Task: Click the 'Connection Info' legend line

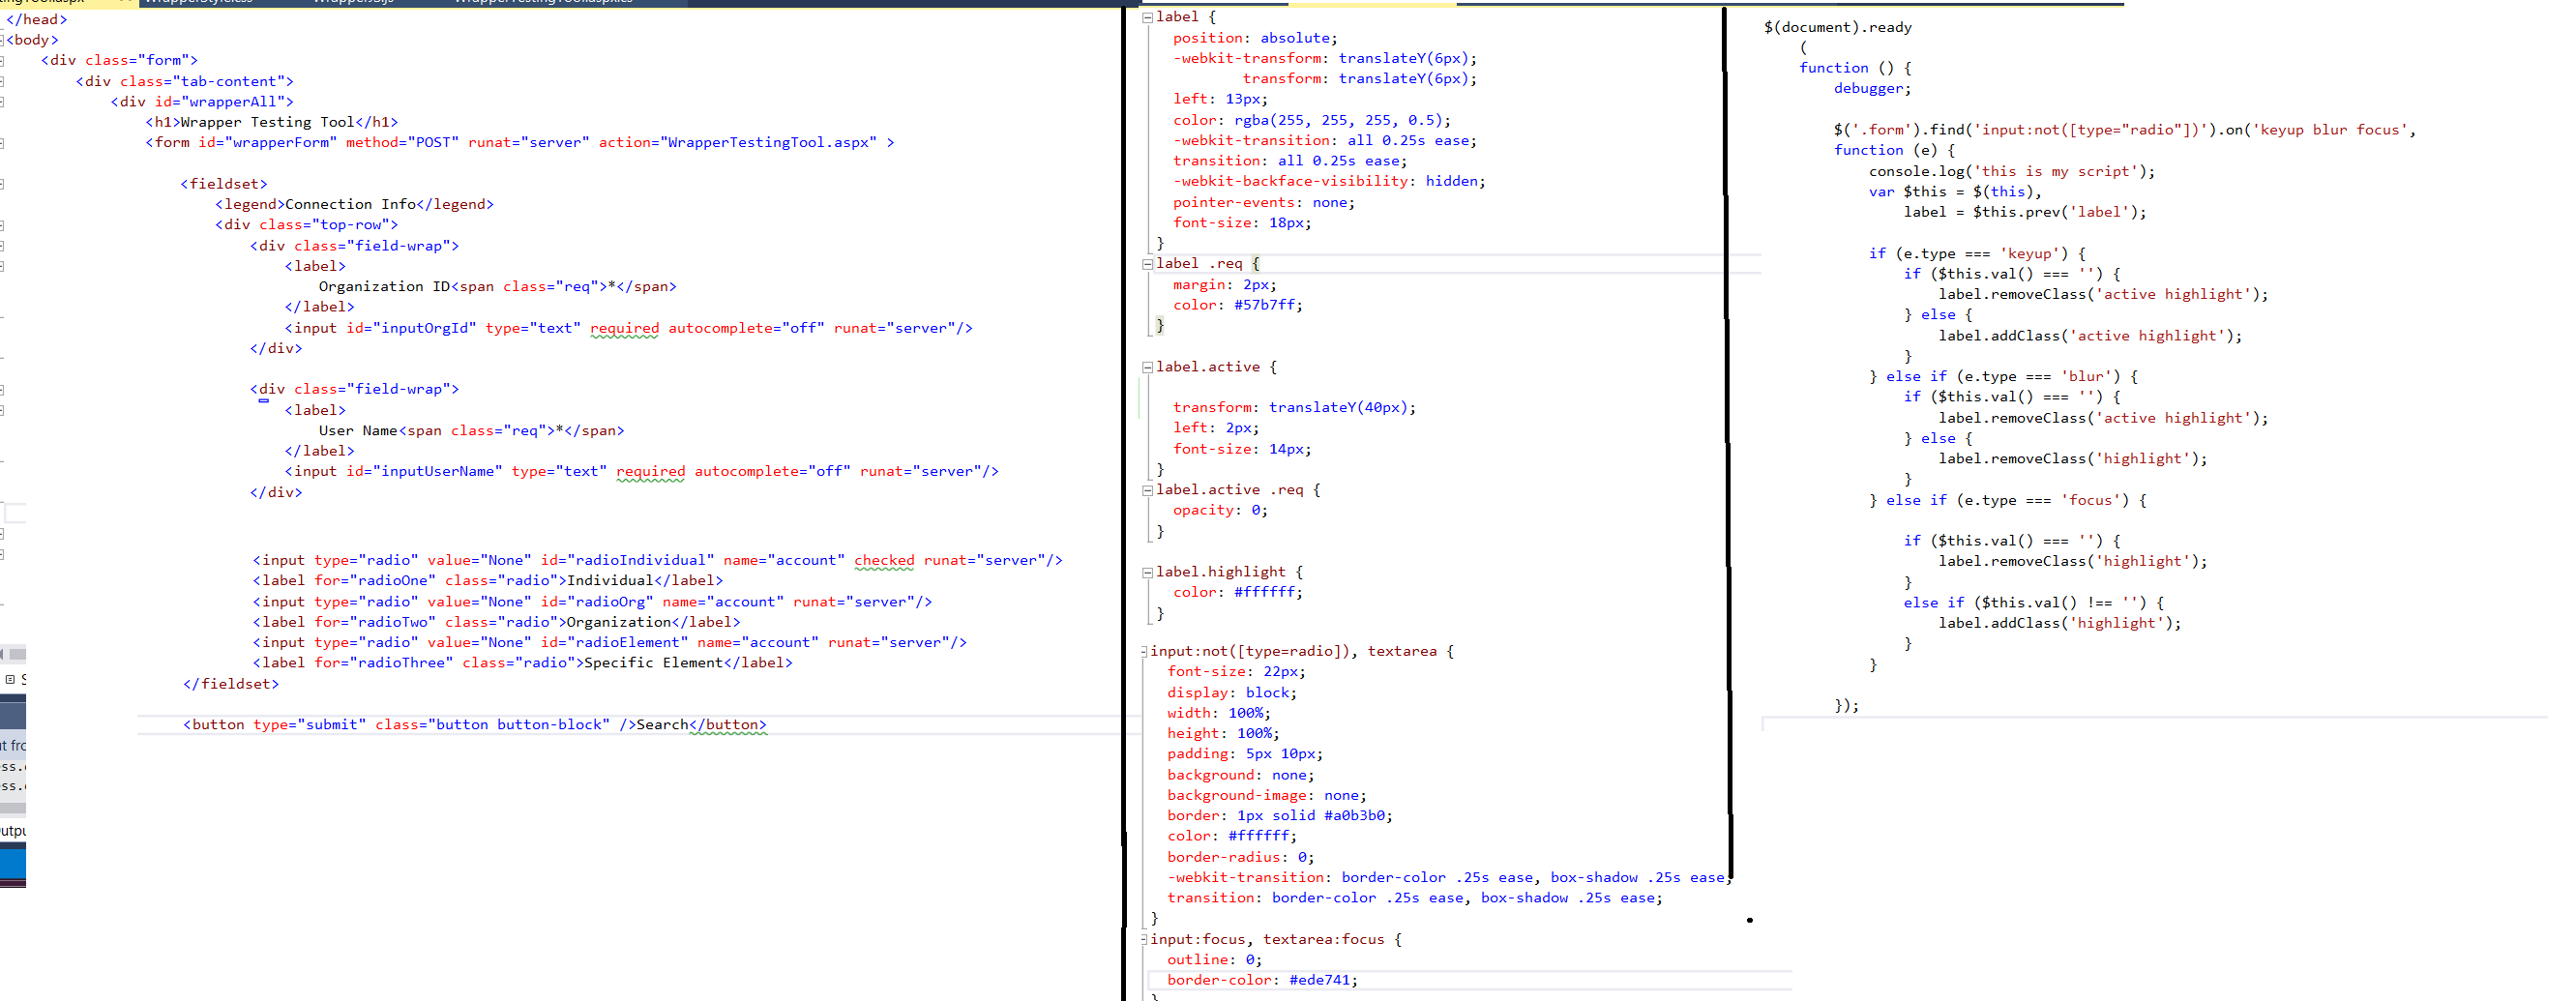Action: click(354, 204)
